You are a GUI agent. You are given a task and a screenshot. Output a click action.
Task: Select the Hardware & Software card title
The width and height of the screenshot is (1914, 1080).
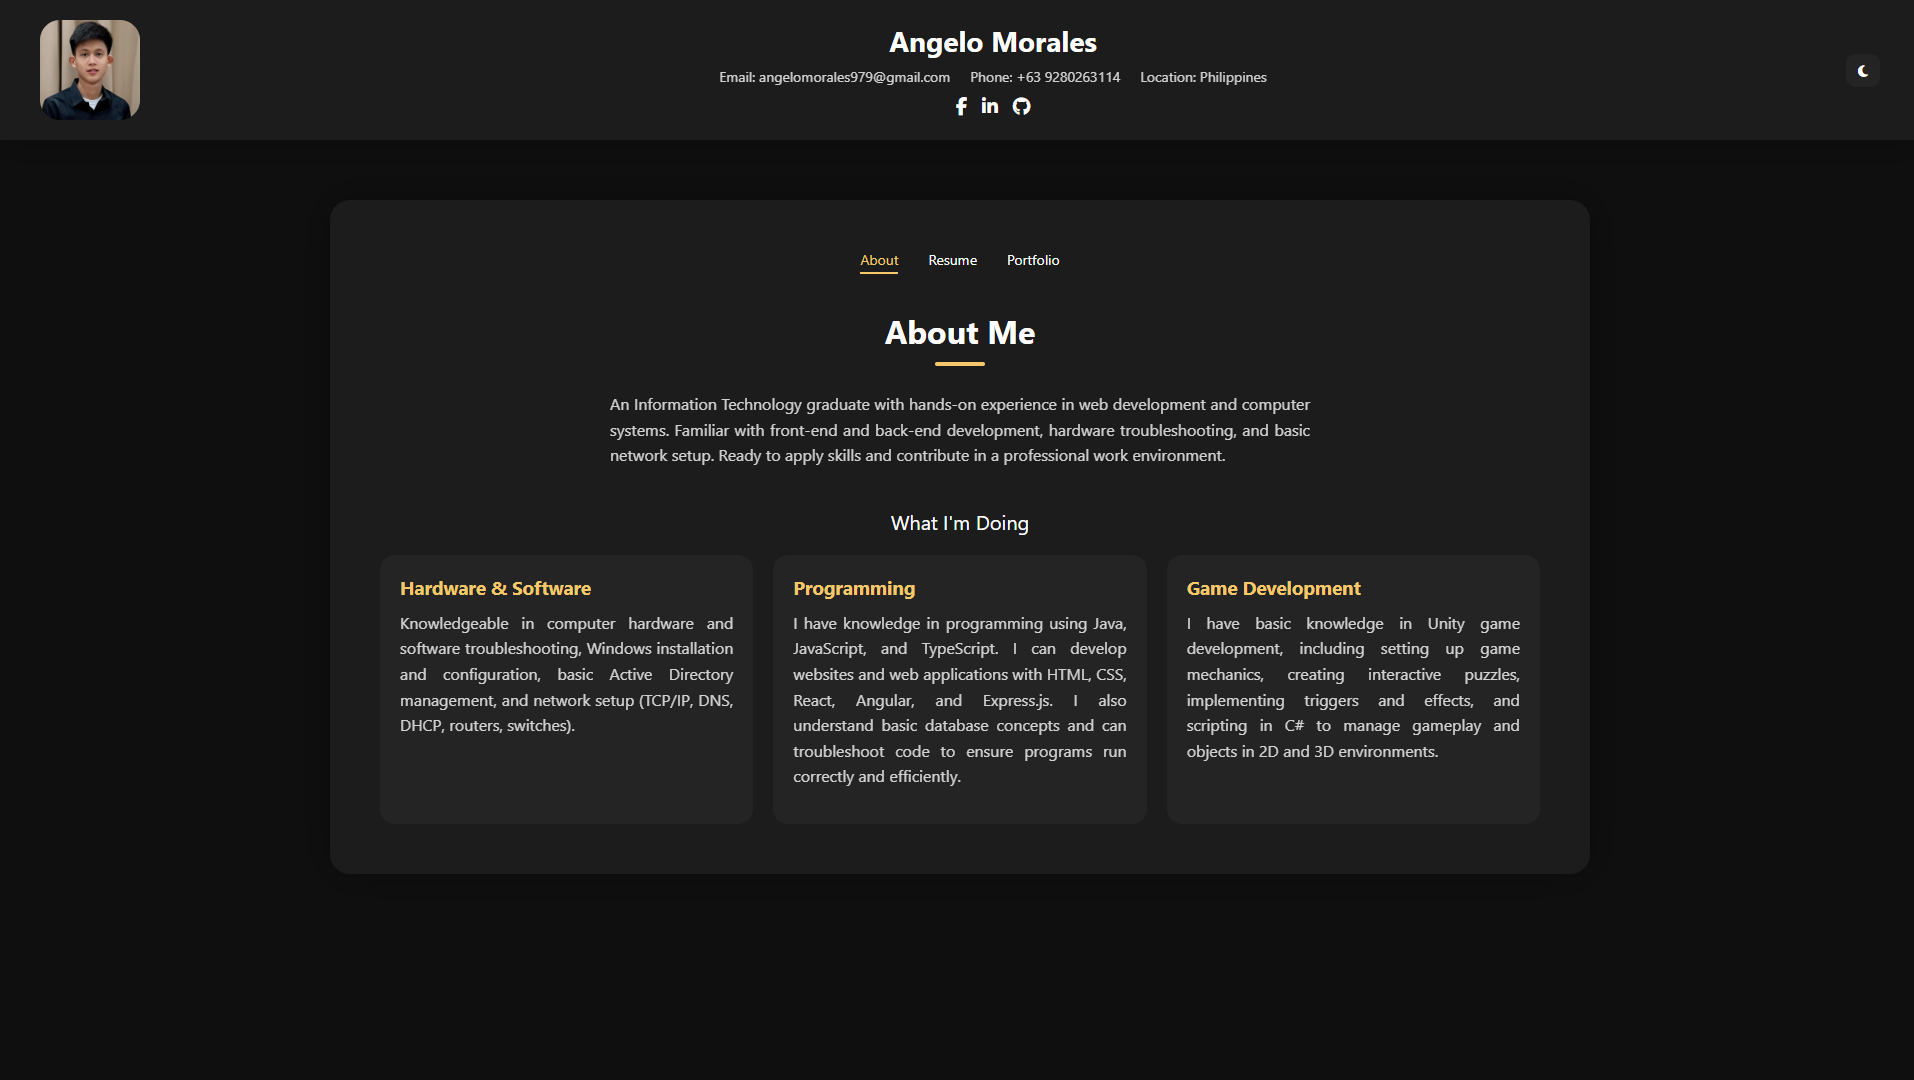495,589
